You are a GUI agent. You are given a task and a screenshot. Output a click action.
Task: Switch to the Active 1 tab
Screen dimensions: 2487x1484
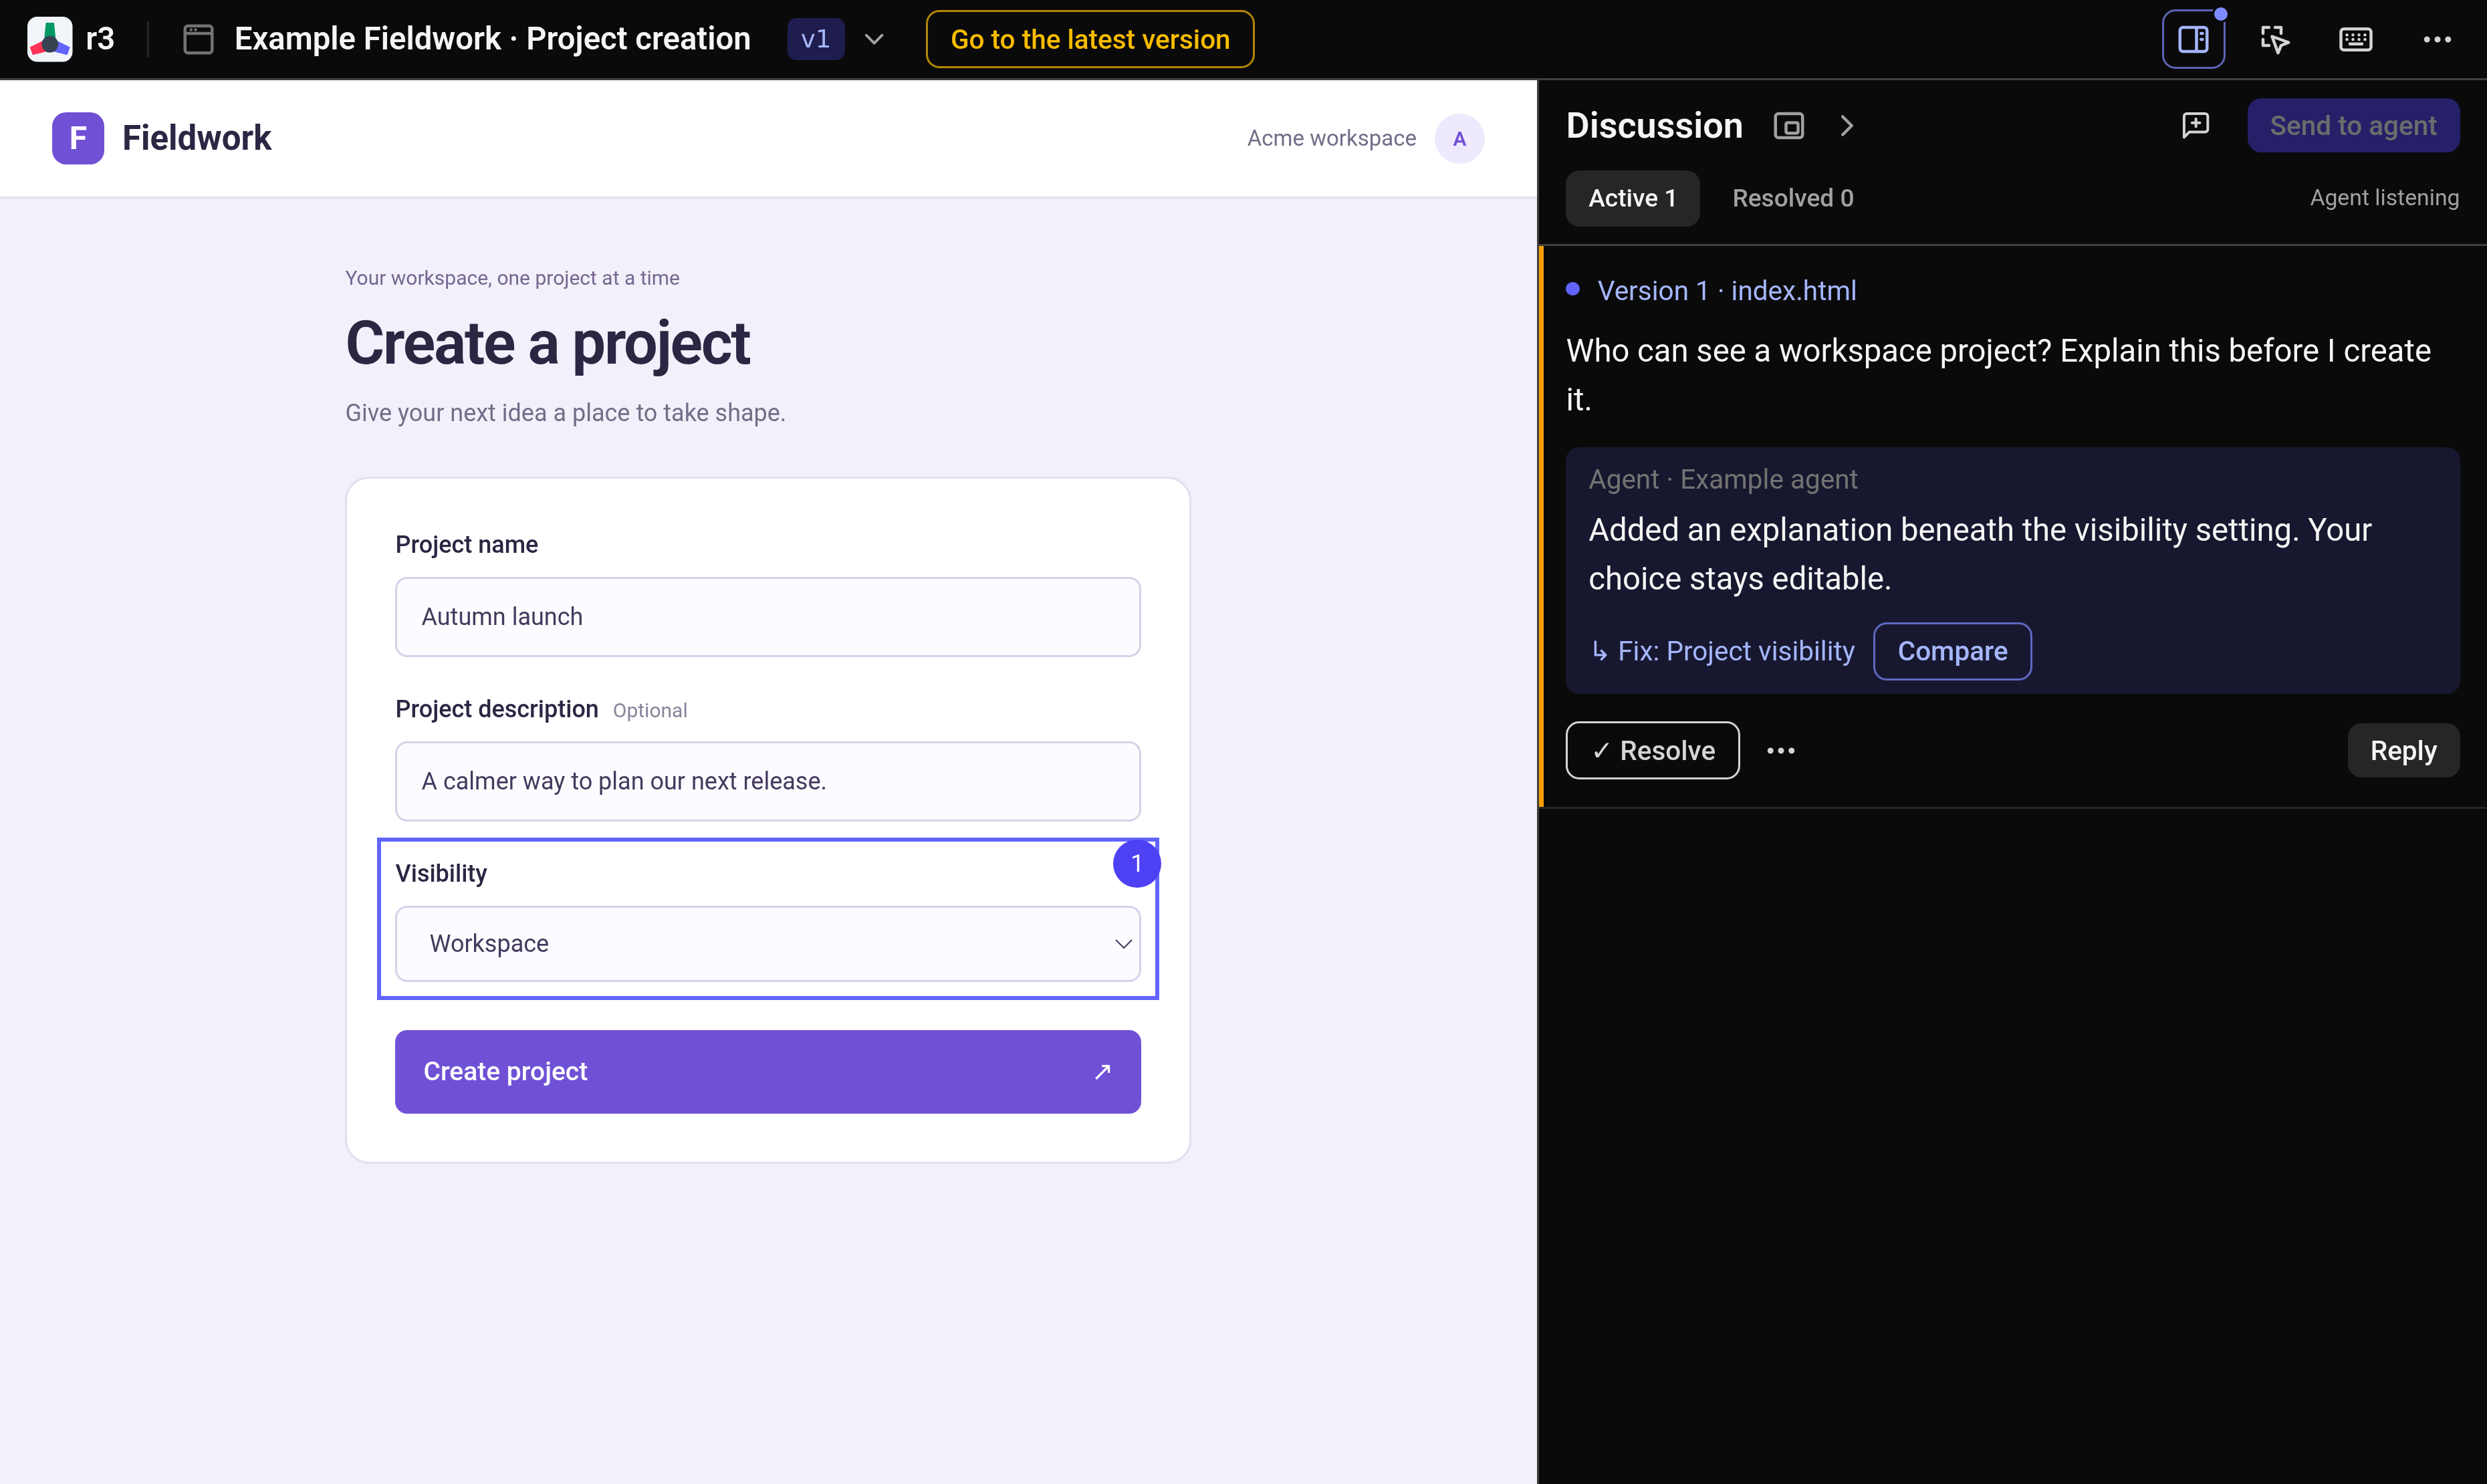(x=1632, y=198)
